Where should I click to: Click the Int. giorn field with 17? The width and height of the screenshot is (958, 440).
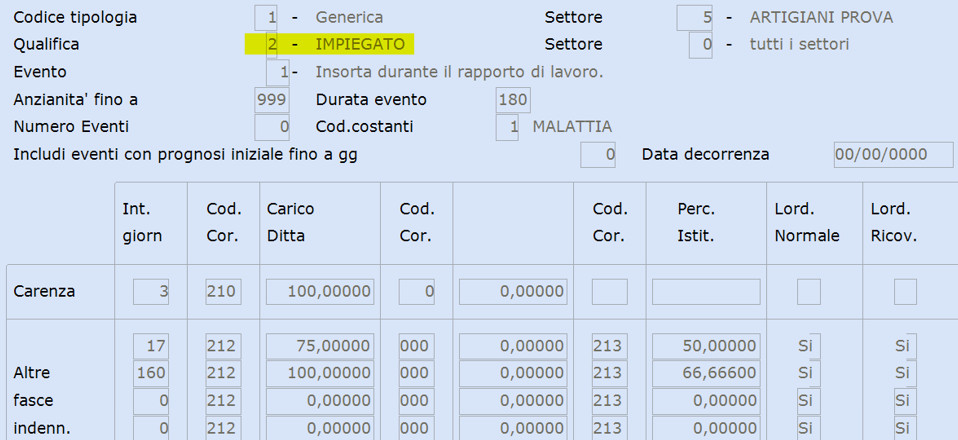151,346
